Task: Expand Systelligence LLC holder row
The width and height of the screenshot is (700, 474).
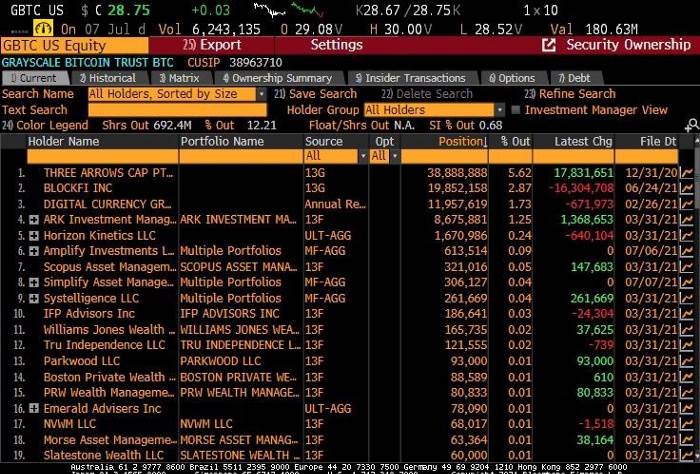Action: 34,299
